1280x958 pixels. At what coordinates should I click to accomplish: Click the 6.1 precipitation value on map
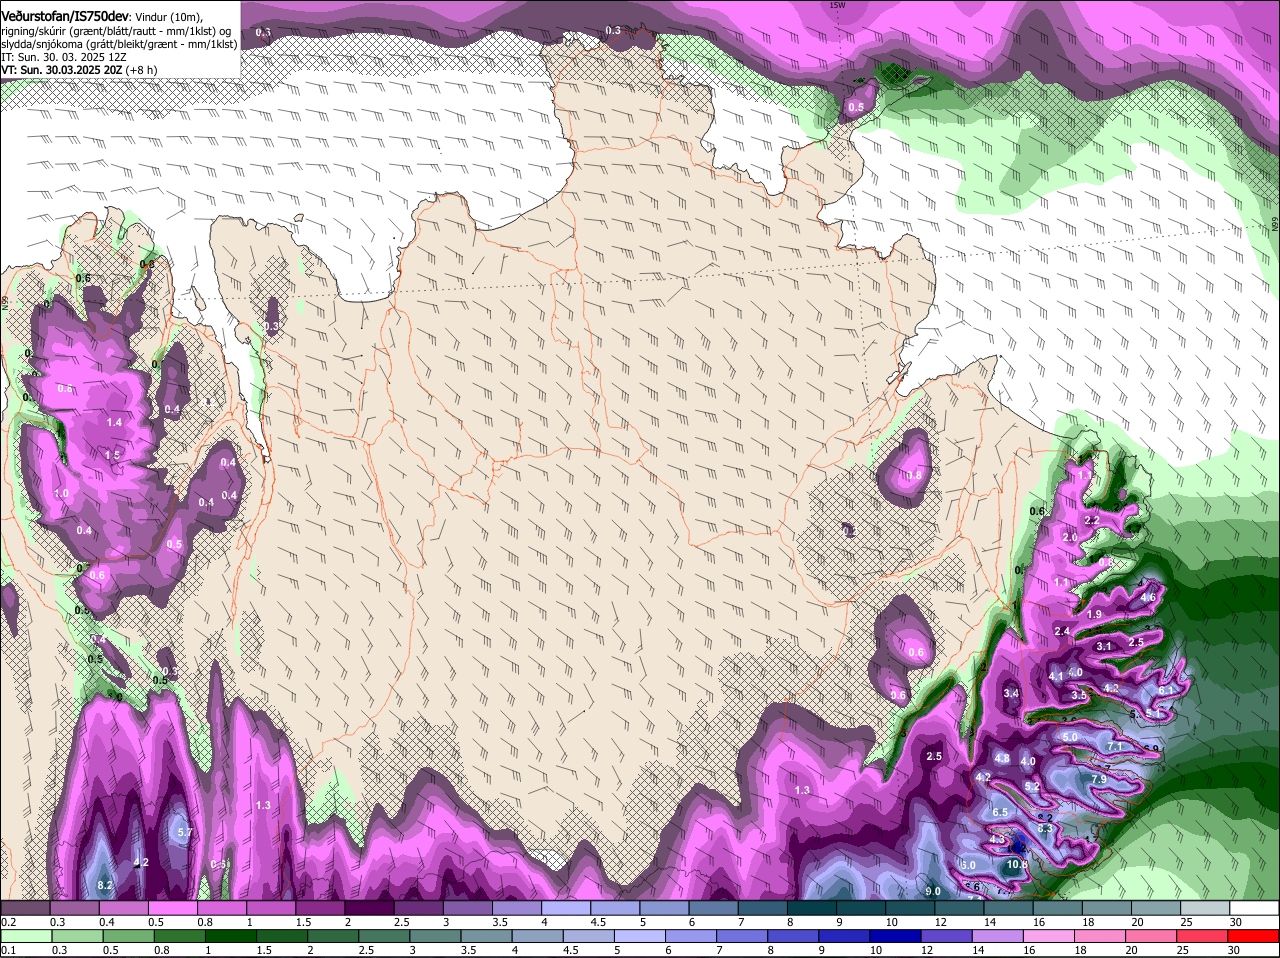coord(1166,690)
